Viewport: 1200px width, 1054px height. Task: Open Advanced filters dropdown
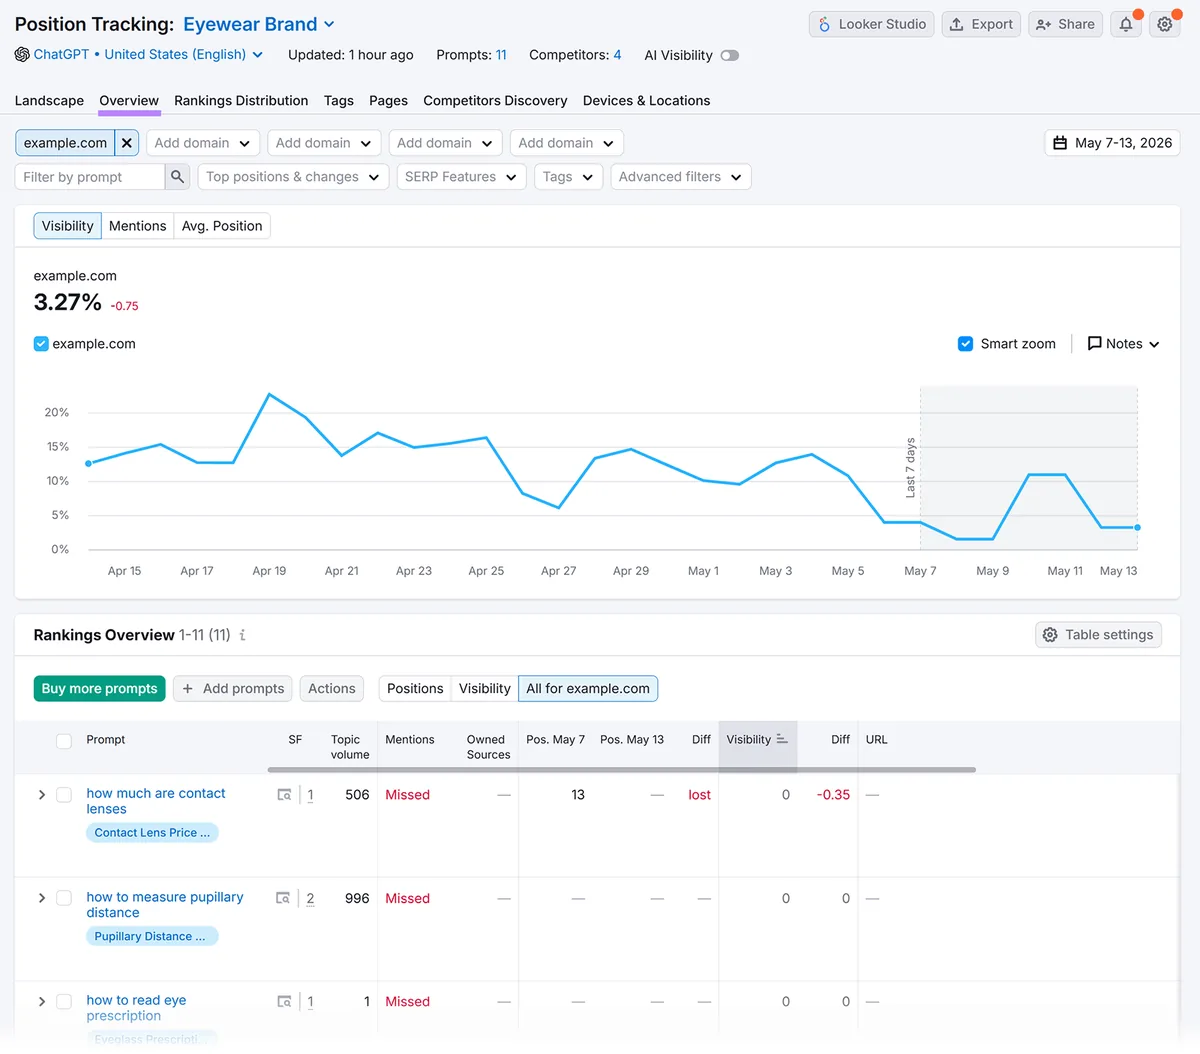click(680, 177)
